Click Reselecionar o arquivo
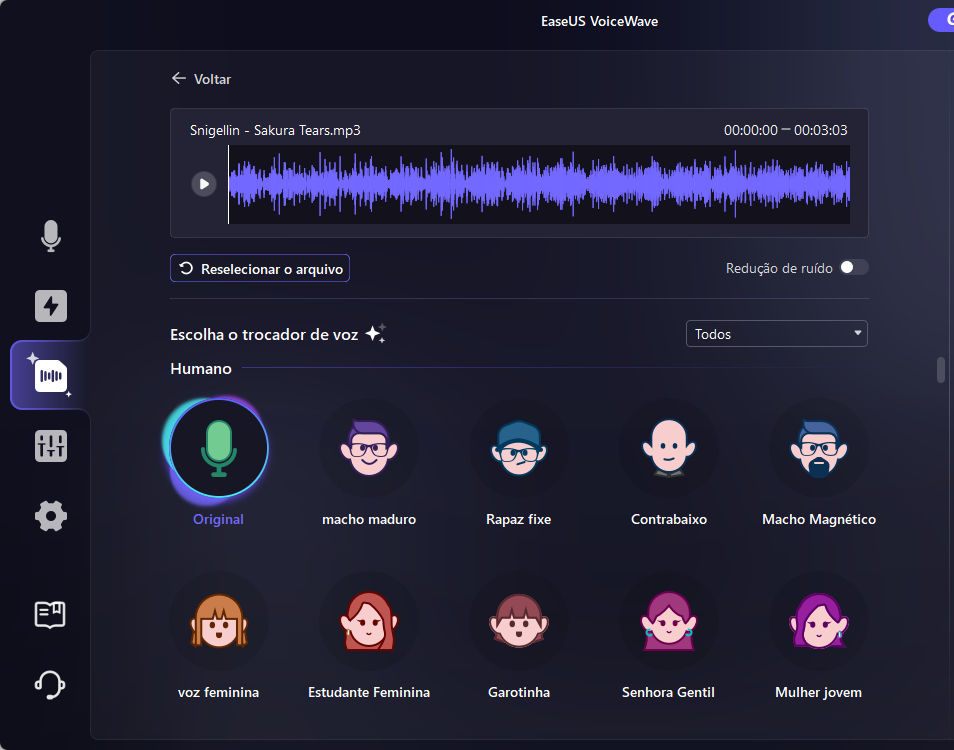The width and height of the screenshot is (954, 750). [259, 268]
